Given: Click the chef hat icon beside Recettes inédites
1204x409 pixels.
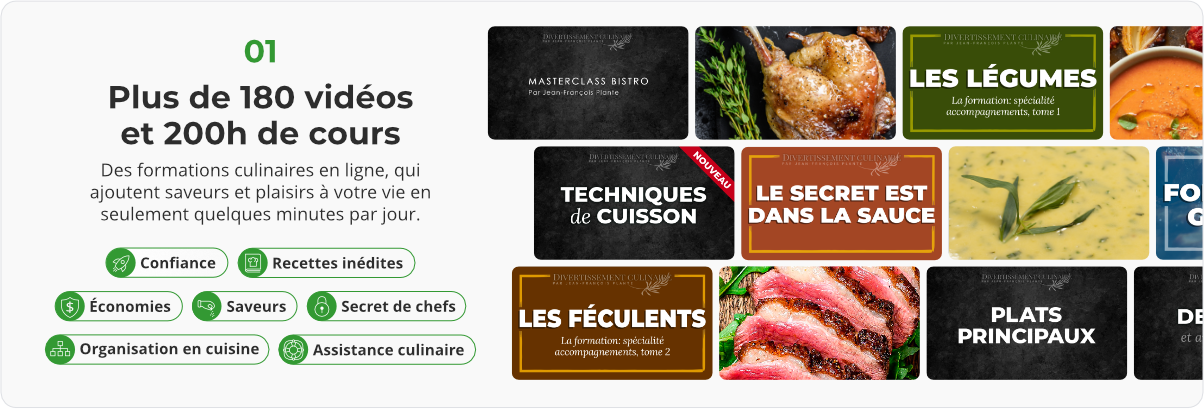Looking at the screenshot, I should pyautogui.click(x=253, y=263).
